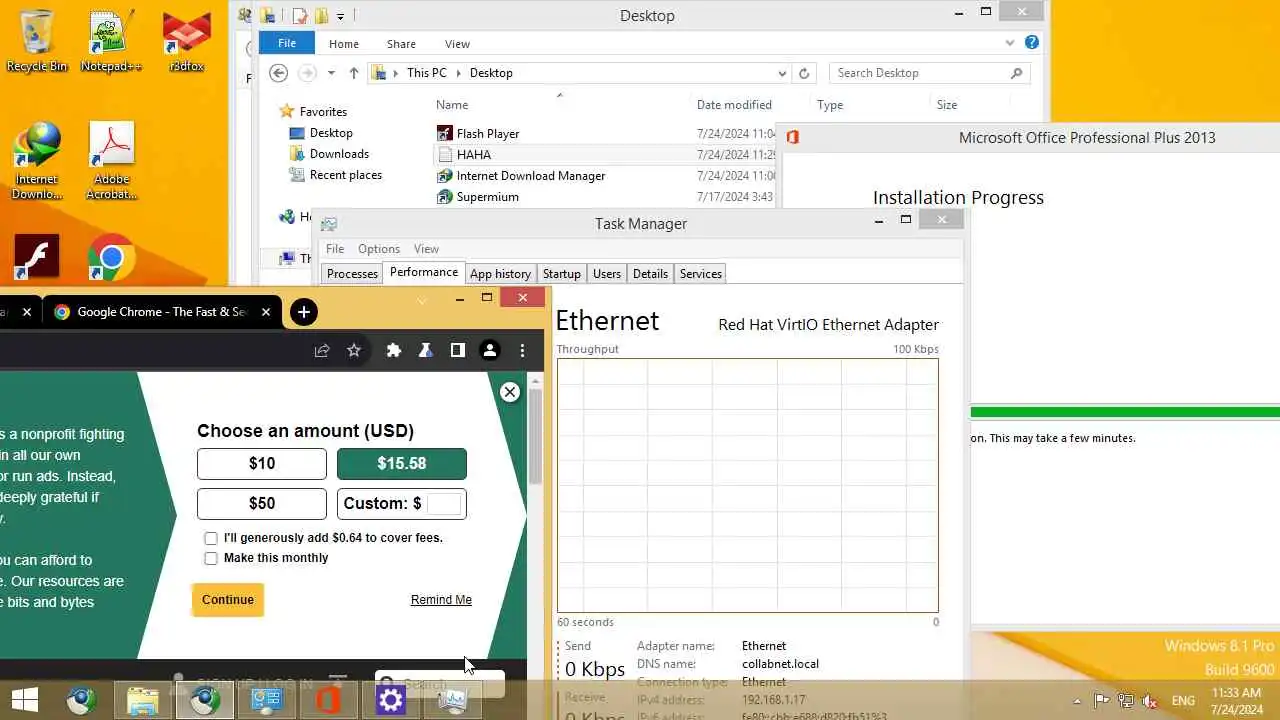Click New folder in the quick access toolbar

(x=322, y=15)
